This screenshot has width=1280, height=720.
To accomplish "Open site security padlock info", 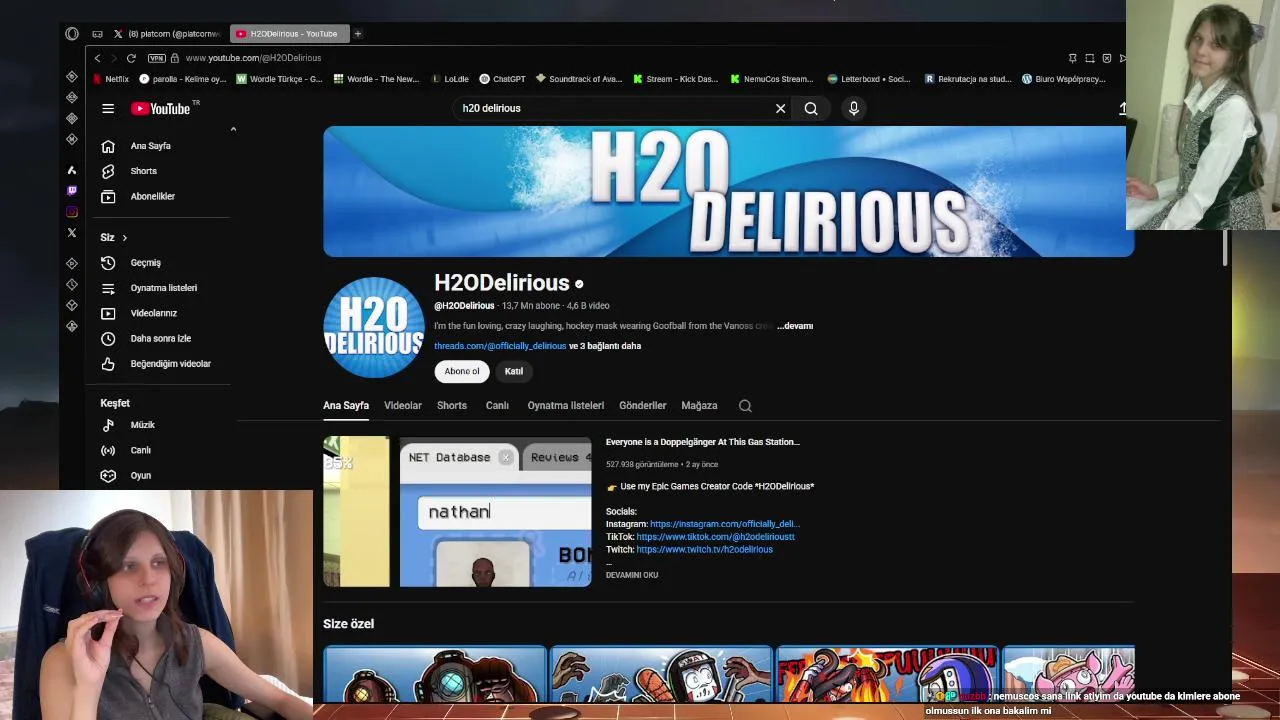I will coord(175,58).
